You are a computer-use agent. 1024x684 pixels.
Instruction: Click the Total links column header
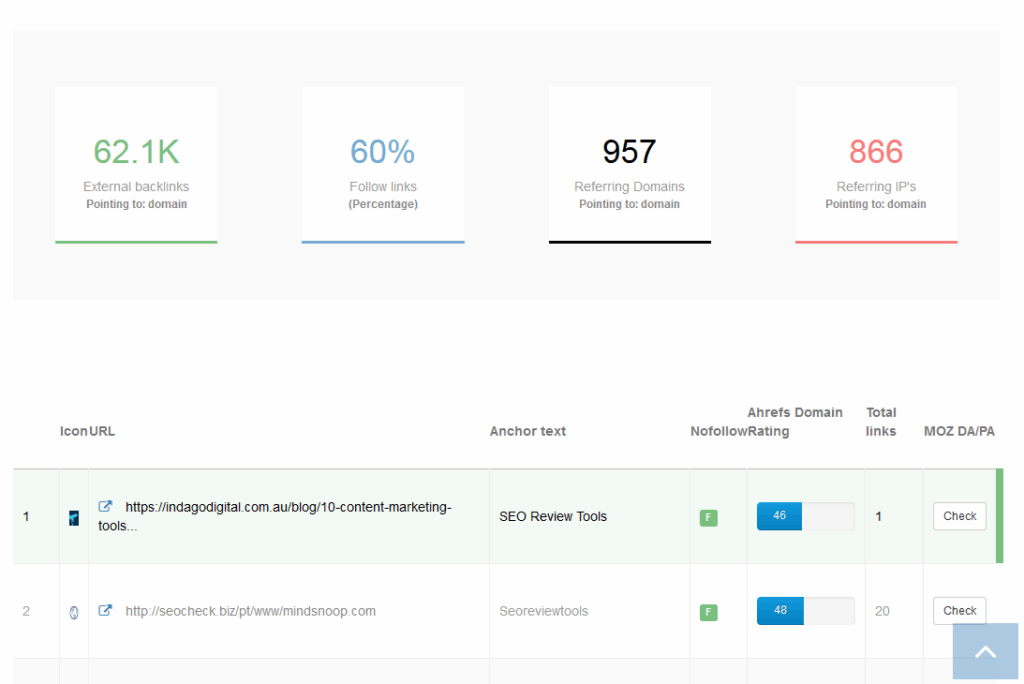click(x=881, y=421)
